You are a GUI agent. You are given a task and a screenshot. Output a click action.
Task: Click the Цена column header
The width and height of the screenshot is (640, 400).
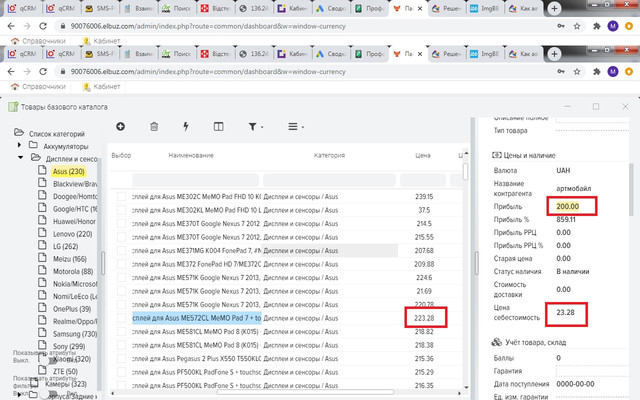pyautogui.click(x=423, y=155)
